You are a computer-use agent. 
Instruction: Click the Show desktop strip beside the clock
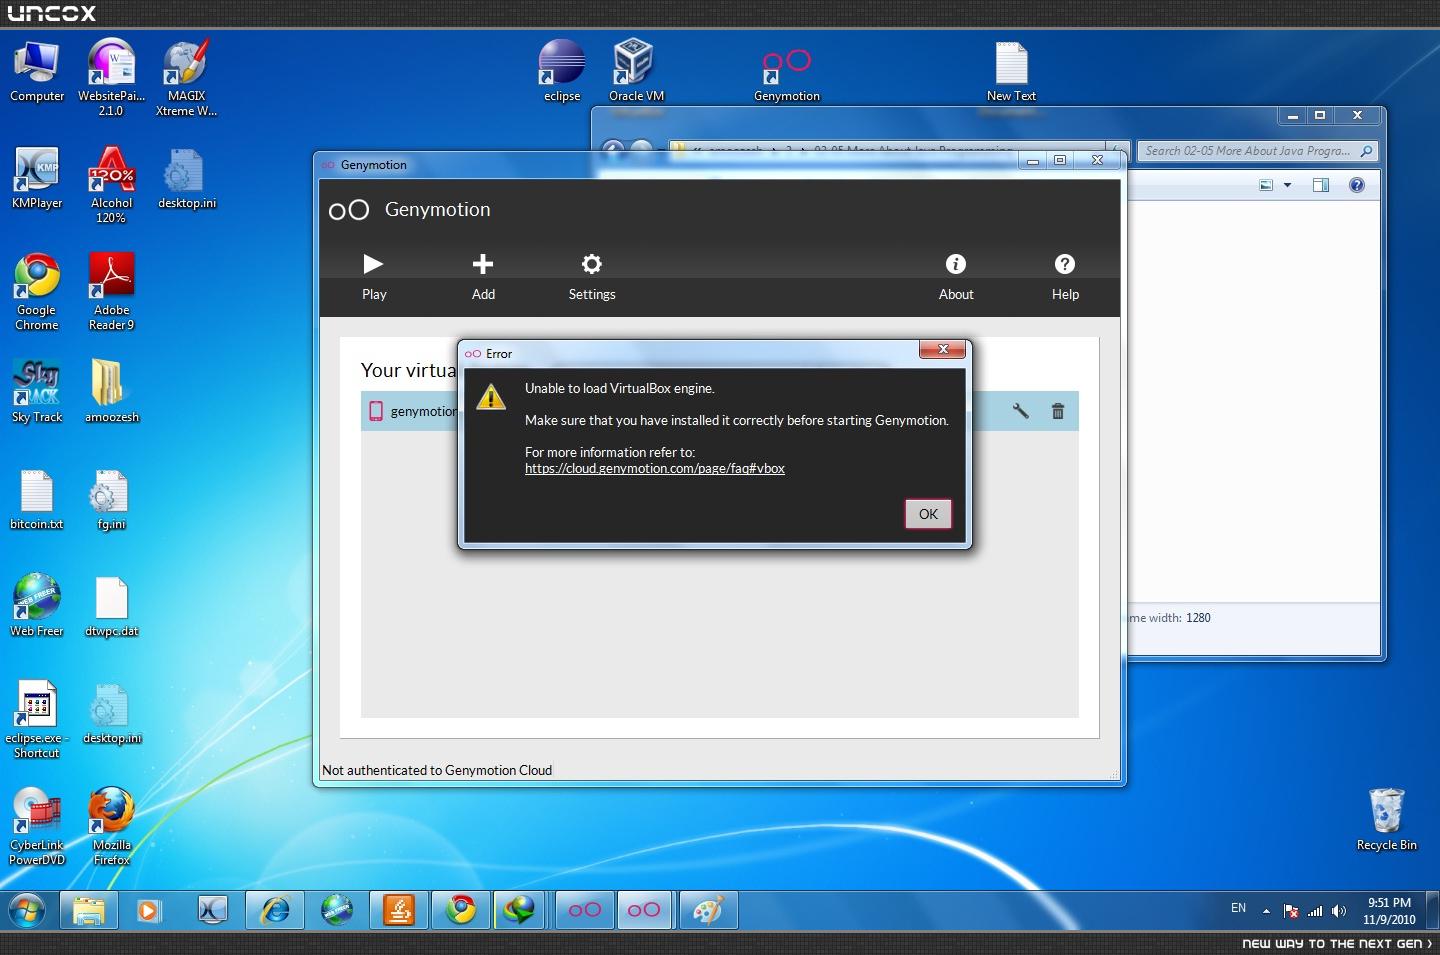[x=1433, y=910]
